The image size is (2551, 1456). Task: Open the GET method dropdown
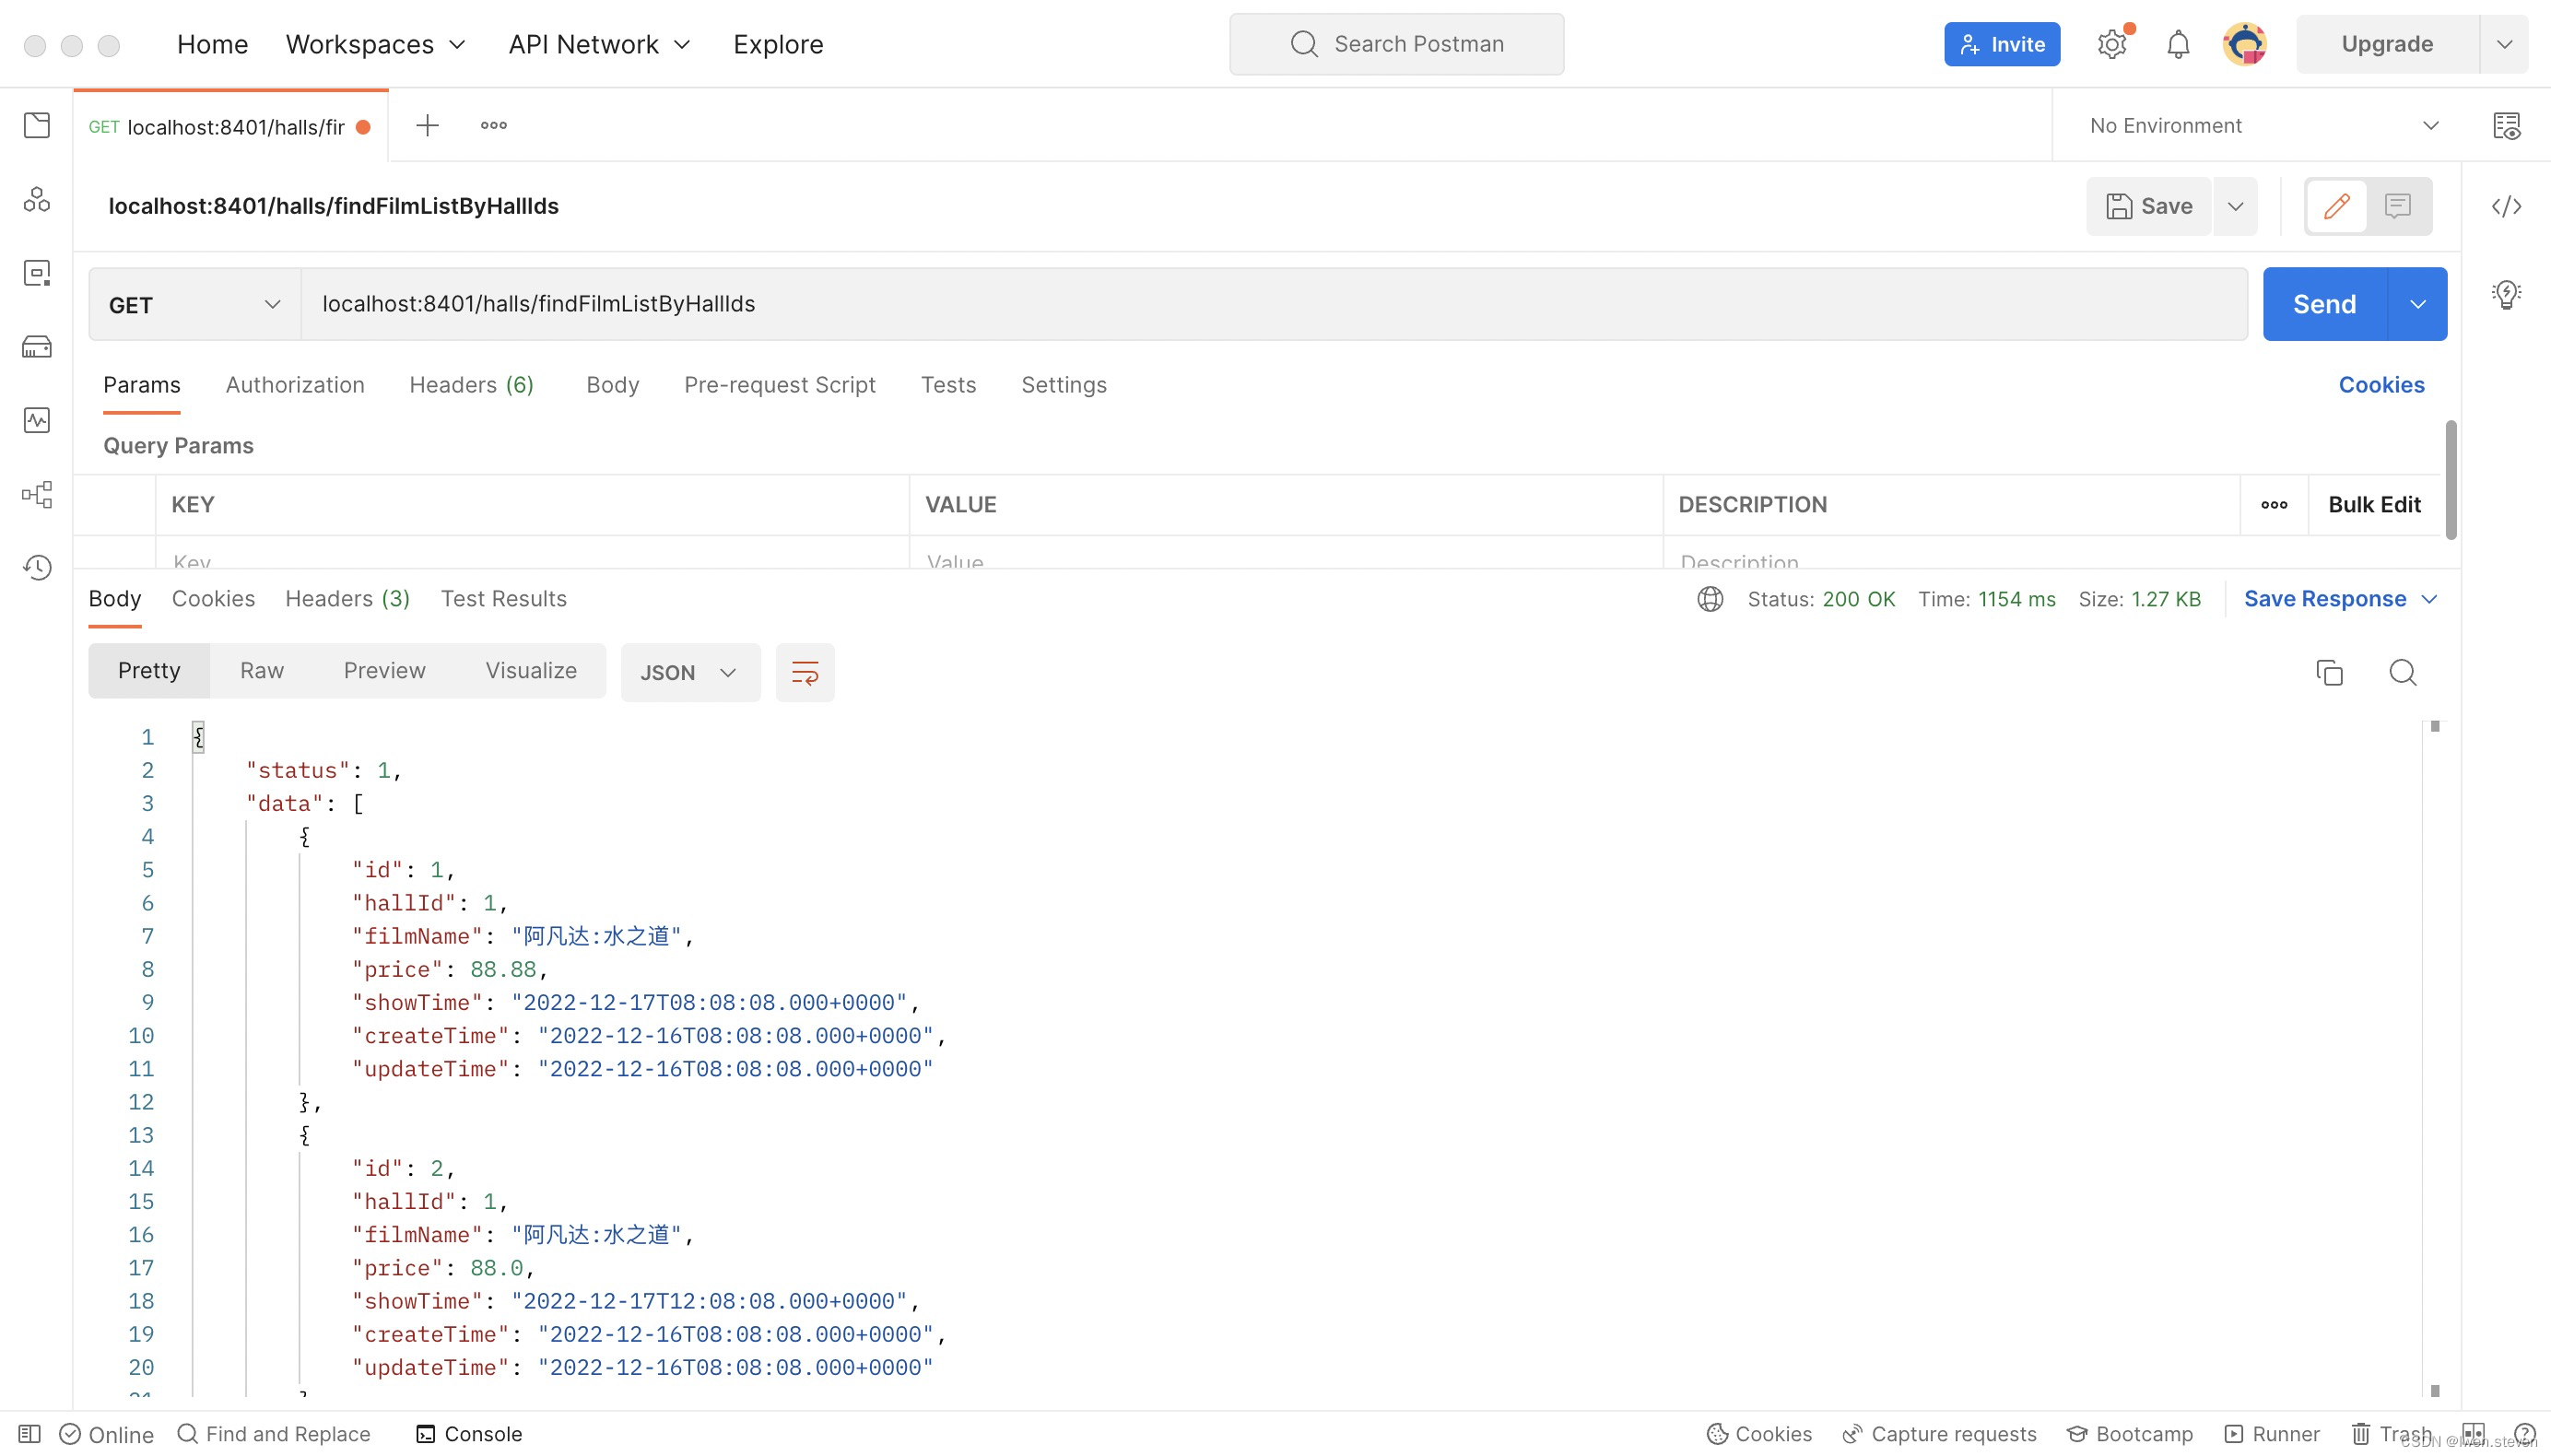coord(194,304)
